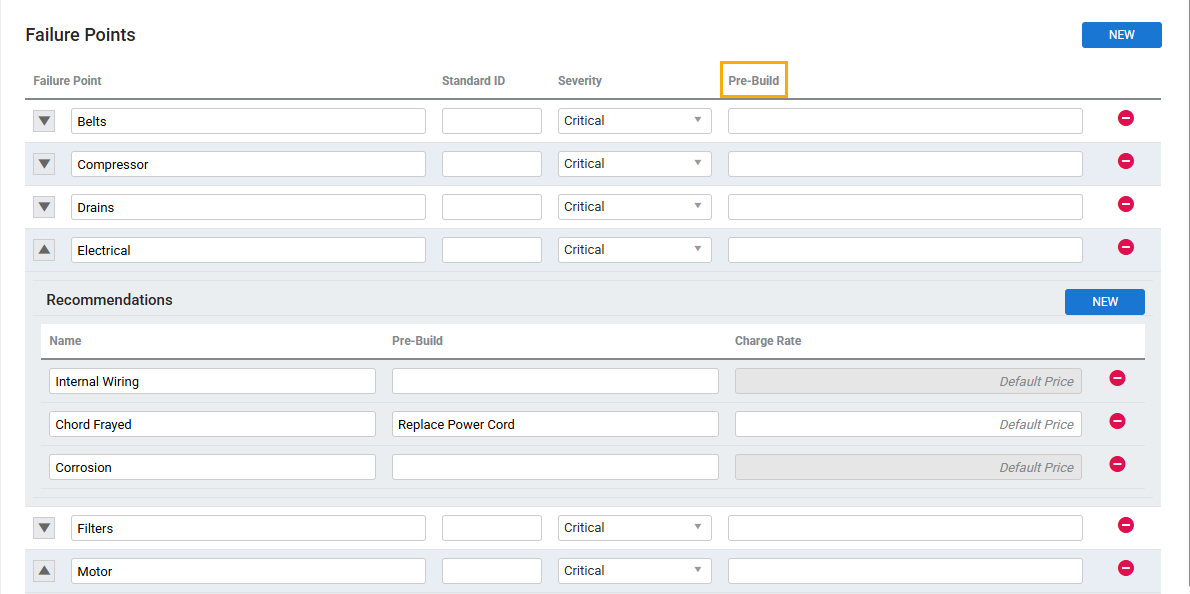
Task: Delete the Internal Wiring recommendation
Action: [1117, 378]
